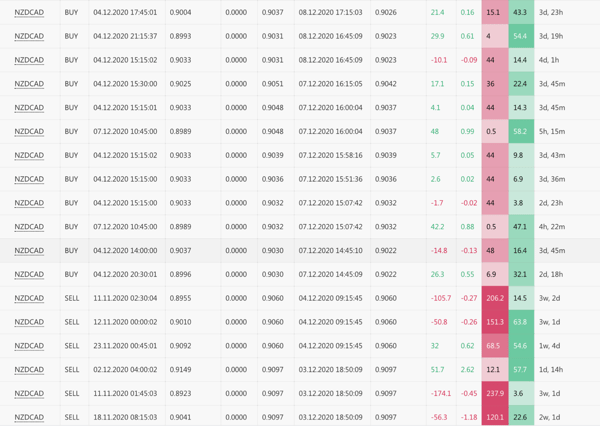The height and width of the screenshot is (429, 600).
Task: Select NZDCAD link in the 04.12.2020 14:00:00 row
Action: coord(29,251)
